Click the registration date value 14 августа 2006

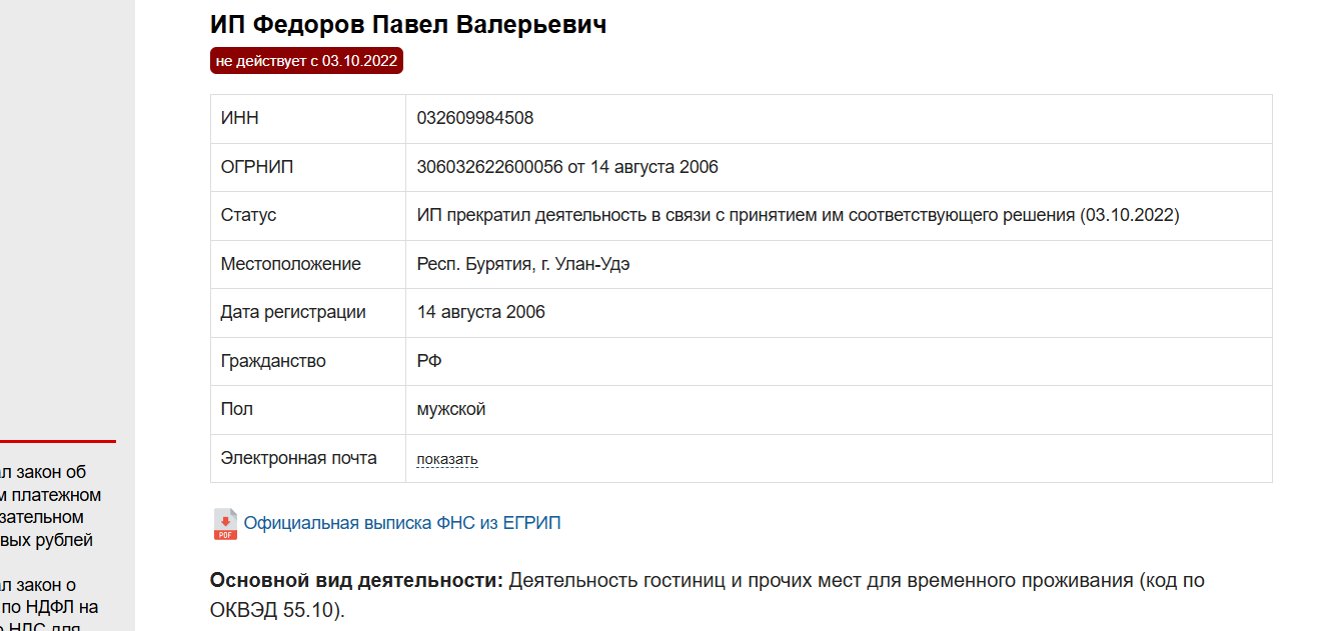click(481, 312)
